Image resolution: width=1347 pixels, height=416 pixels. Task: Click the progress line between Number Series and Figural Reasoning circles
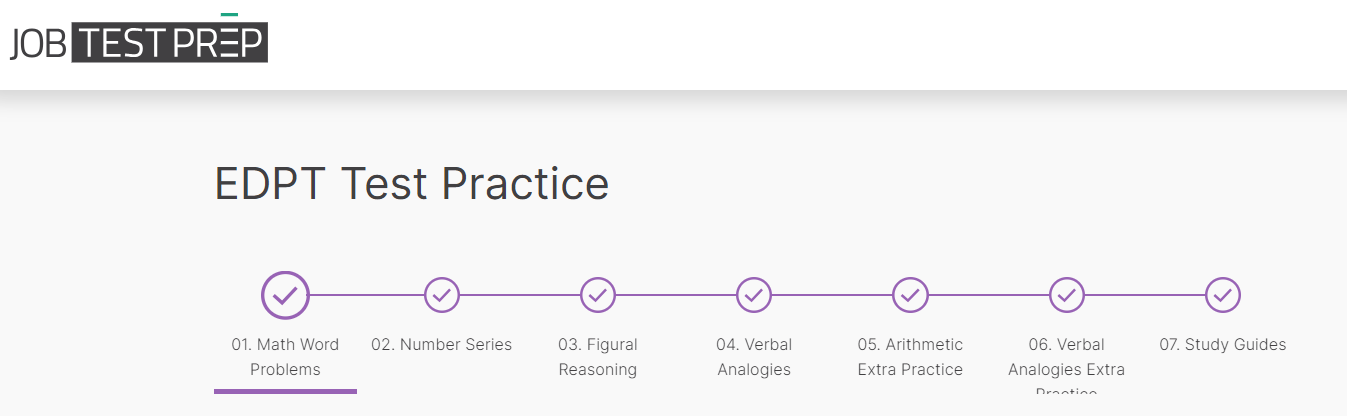click(x=520, y=295)
